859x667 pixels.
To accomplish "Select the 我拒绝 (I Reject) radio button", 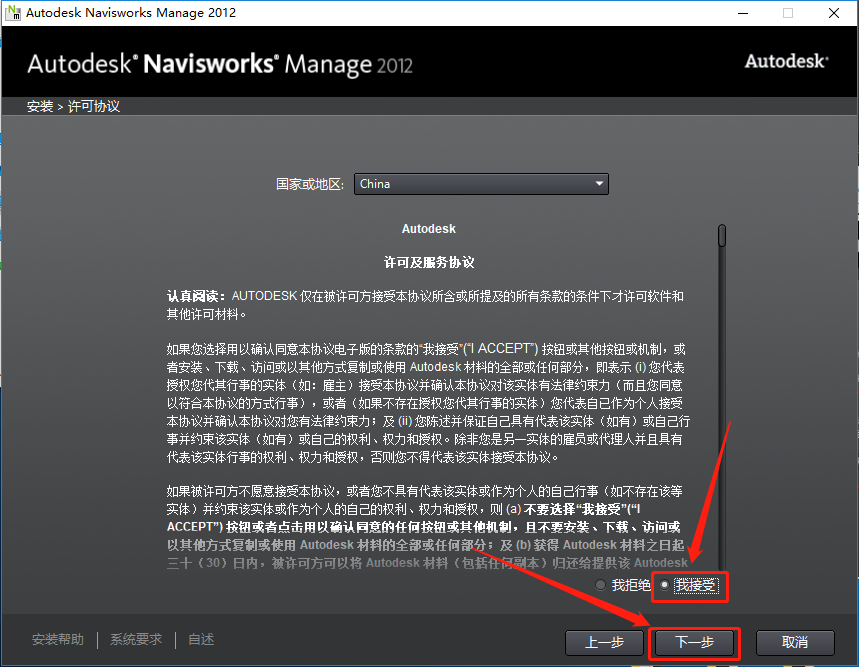I will coord(600,585).
